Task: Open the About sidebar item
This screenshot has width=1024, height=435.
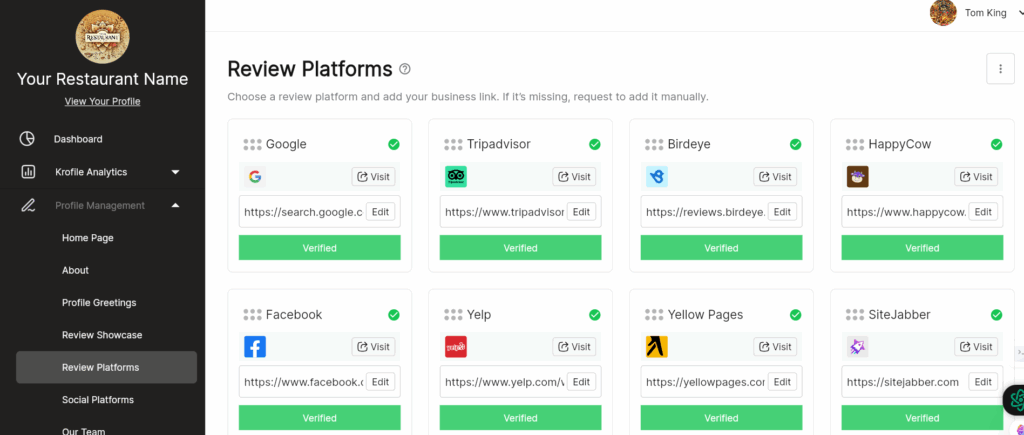Action: (x=75, y=270)
